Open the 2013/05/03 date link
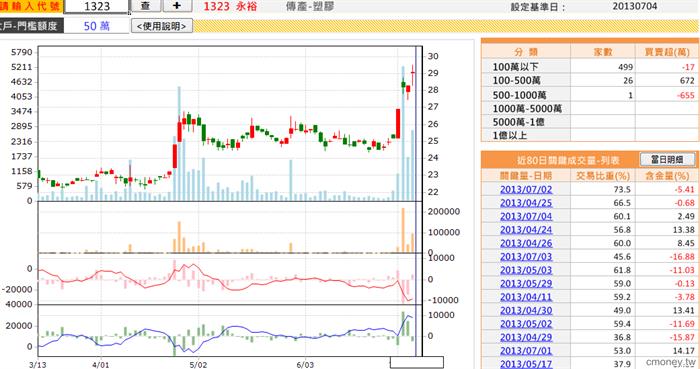 pos(526,270)
